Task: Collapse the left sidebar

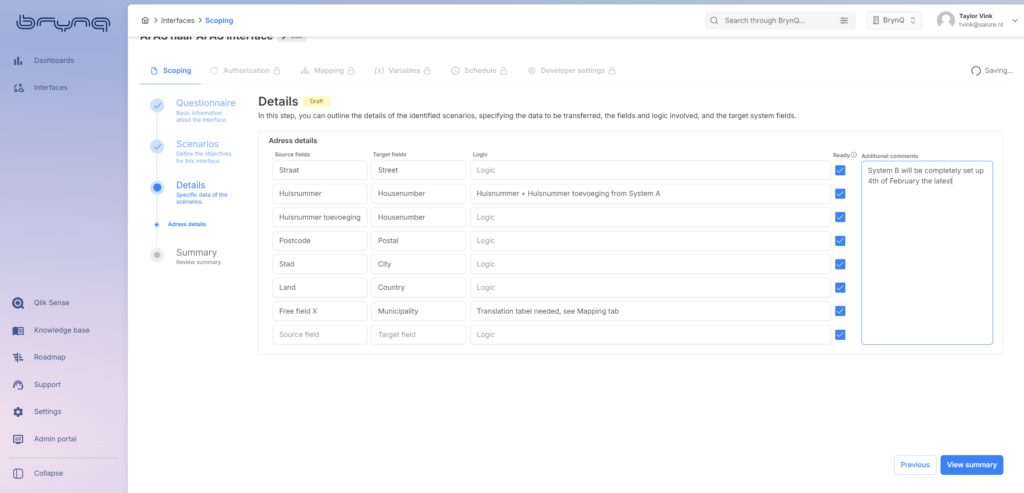Action: point(19,473)
